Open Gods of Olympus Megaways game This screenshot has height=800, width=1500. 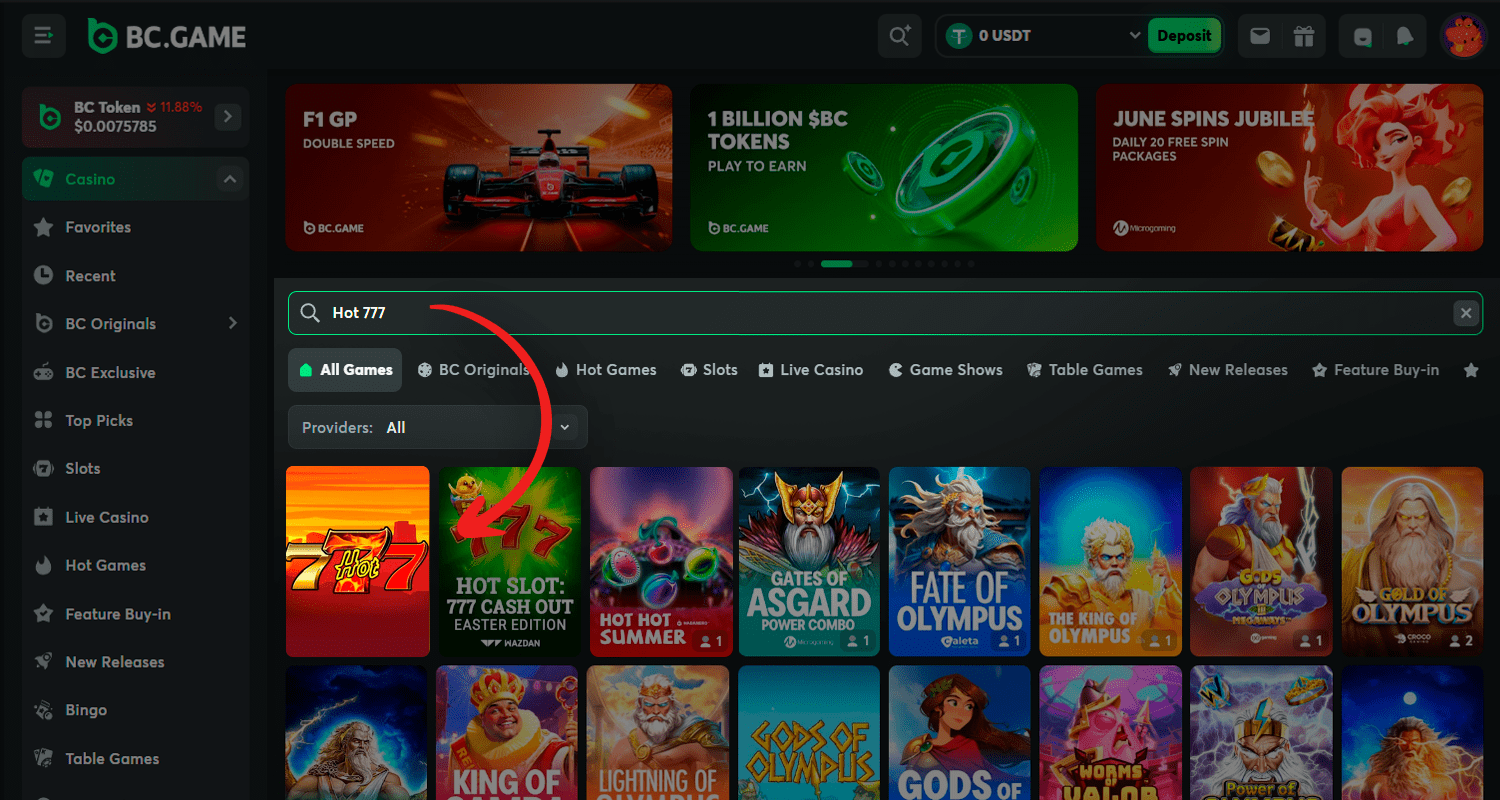coord(1261,562)
